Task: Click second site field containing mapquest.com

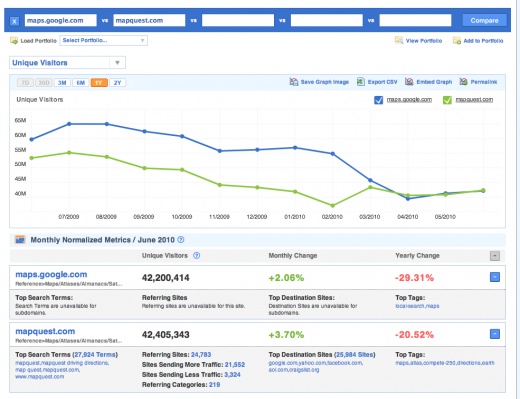Action: pyautogui.click(x=149, y=21)
